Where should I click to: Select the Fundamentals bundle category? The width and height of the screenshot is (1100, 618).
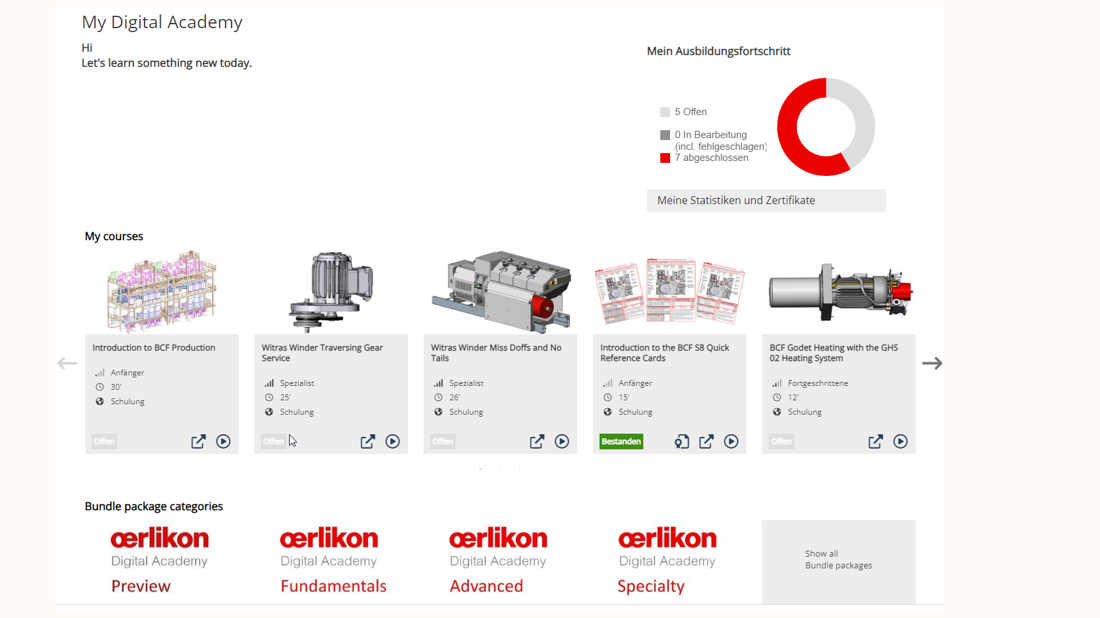[x=330, y=561]
